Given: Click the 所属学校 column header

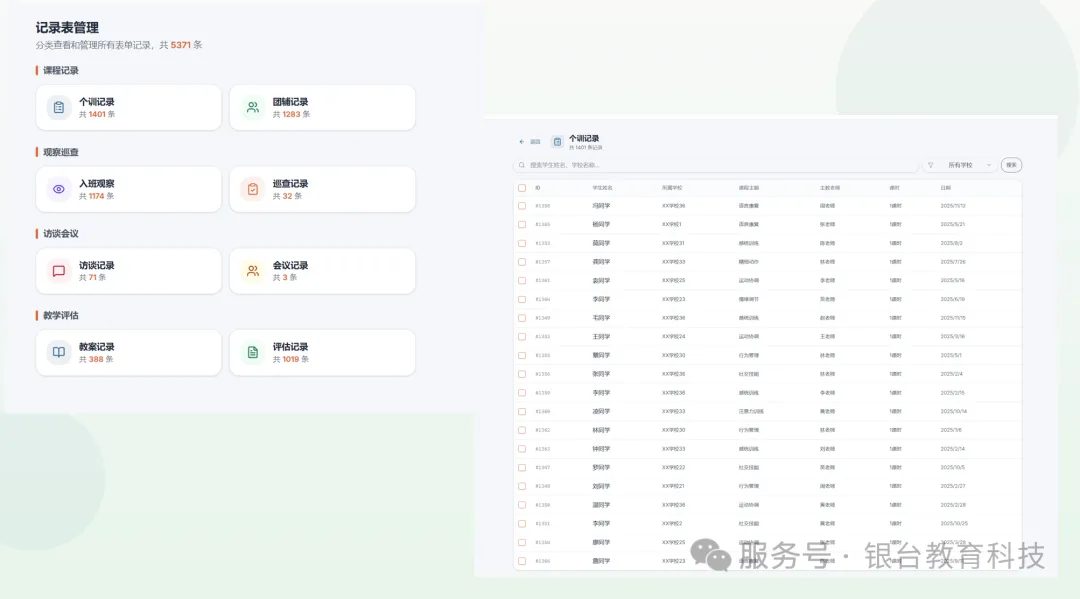Looking at the screenshot, I should click(x=672, y=188).
